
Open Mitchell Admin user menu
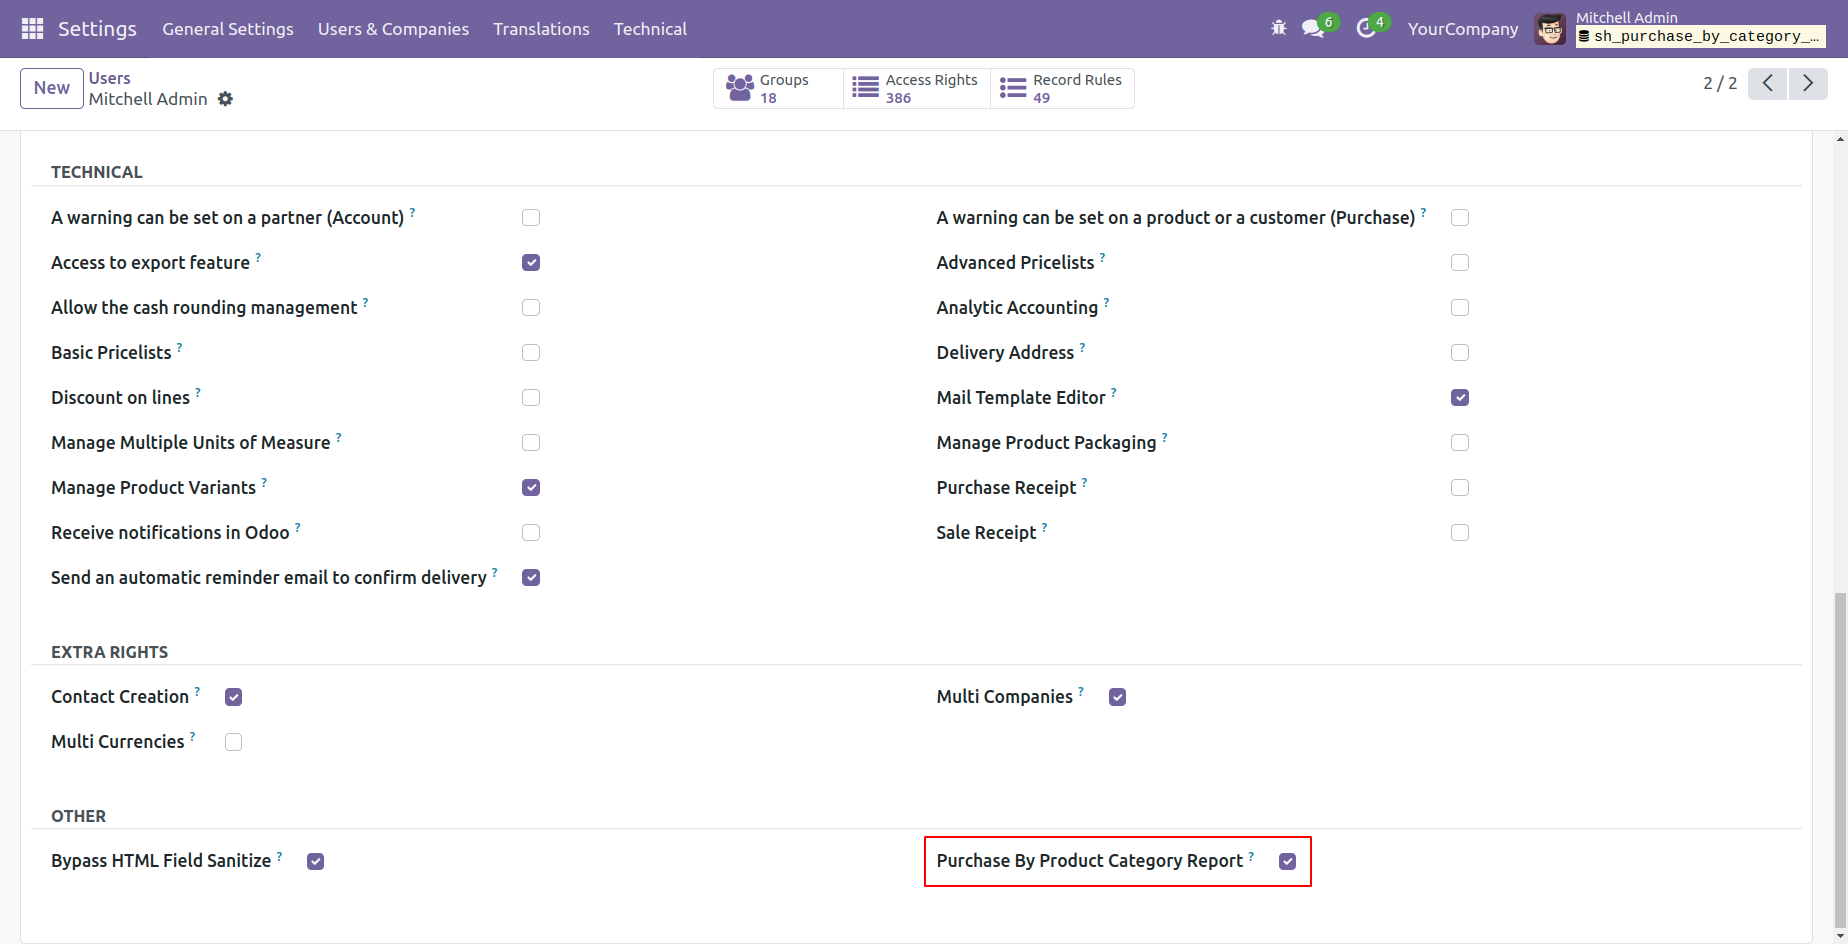(1680, 29)
